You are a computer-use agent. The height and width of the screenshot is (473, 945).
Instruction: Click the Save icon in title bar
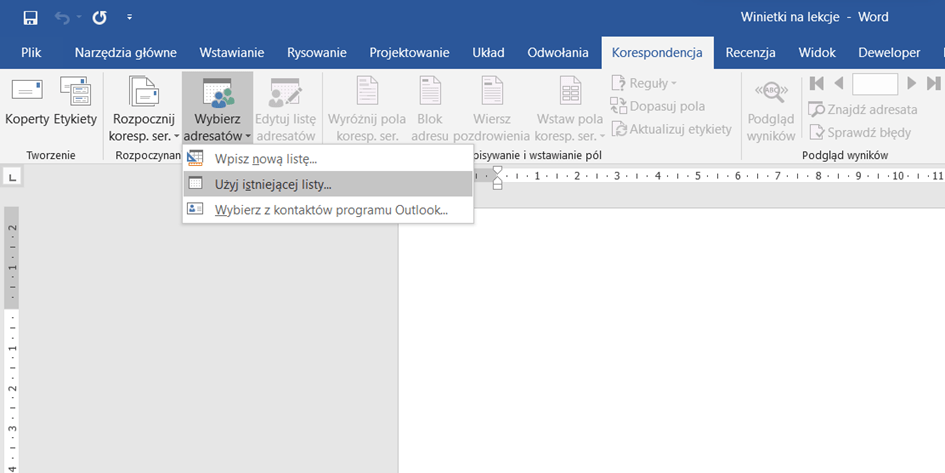pyautogui.click(x=30, y=18)
